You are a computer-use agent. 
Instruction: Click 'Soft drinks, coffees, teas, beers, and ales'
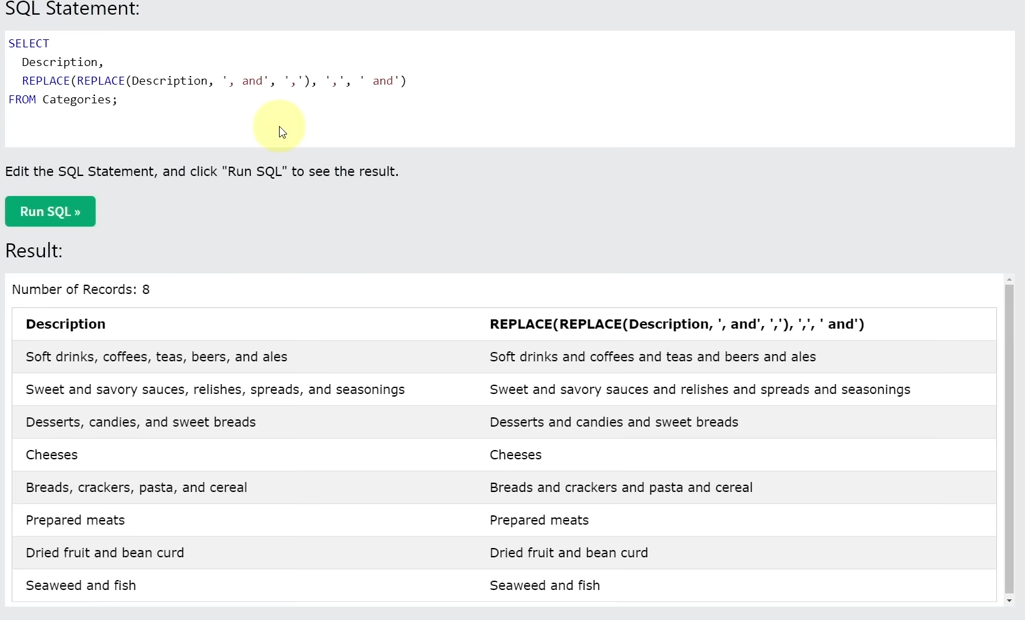[156, 356]
